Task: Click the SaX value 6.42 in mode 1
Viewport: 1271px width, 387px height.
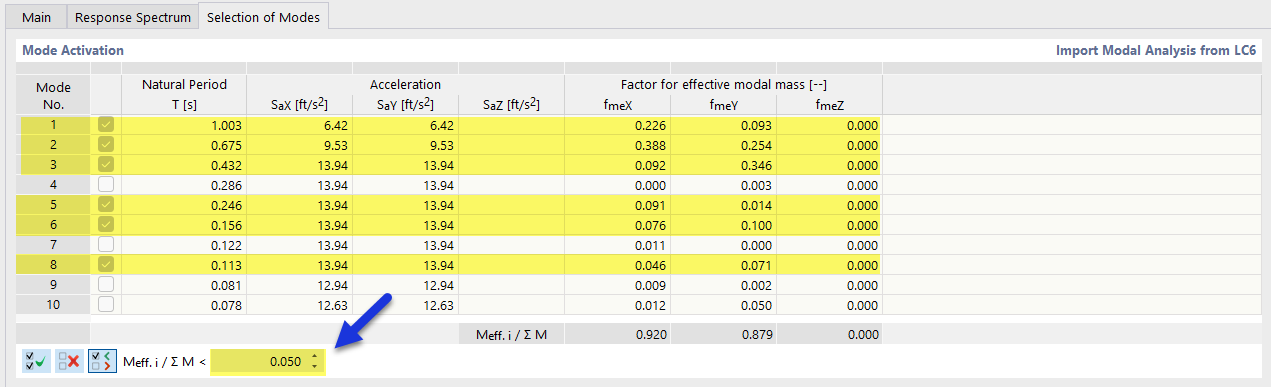Action: [x=300, y=125]
